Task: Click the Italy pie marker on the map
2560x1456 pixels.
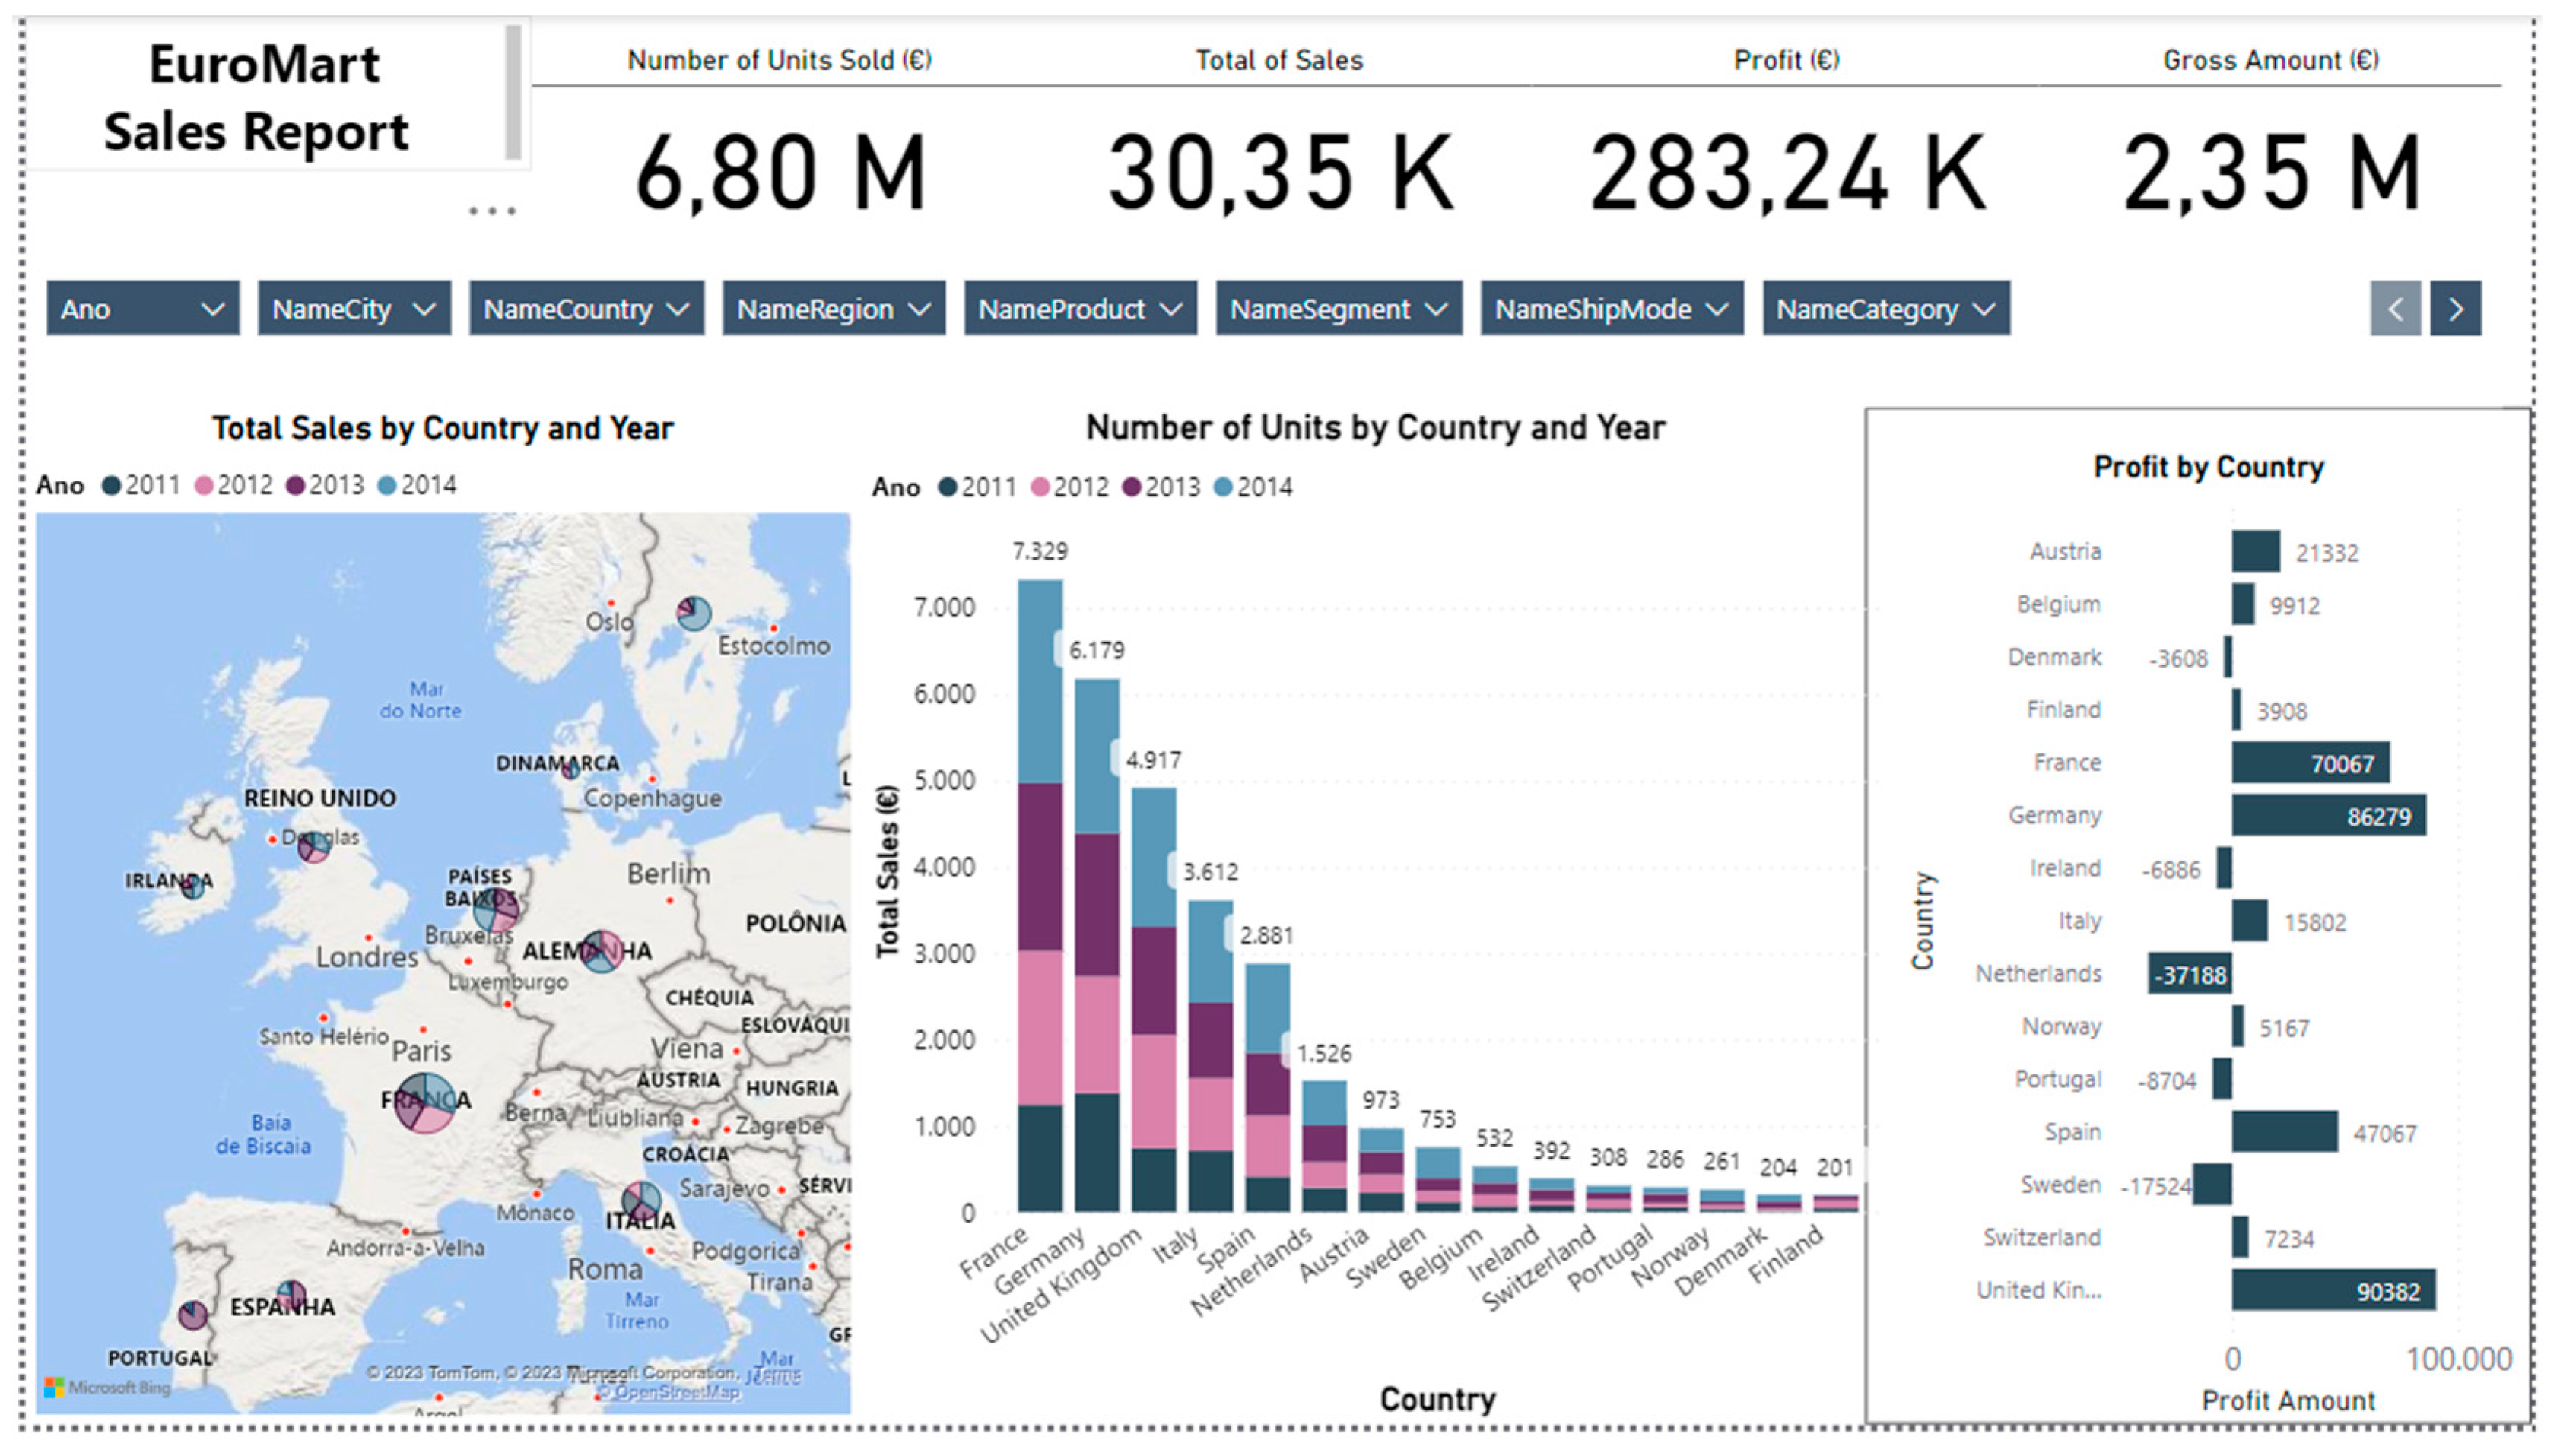Action: (641, 1201)
